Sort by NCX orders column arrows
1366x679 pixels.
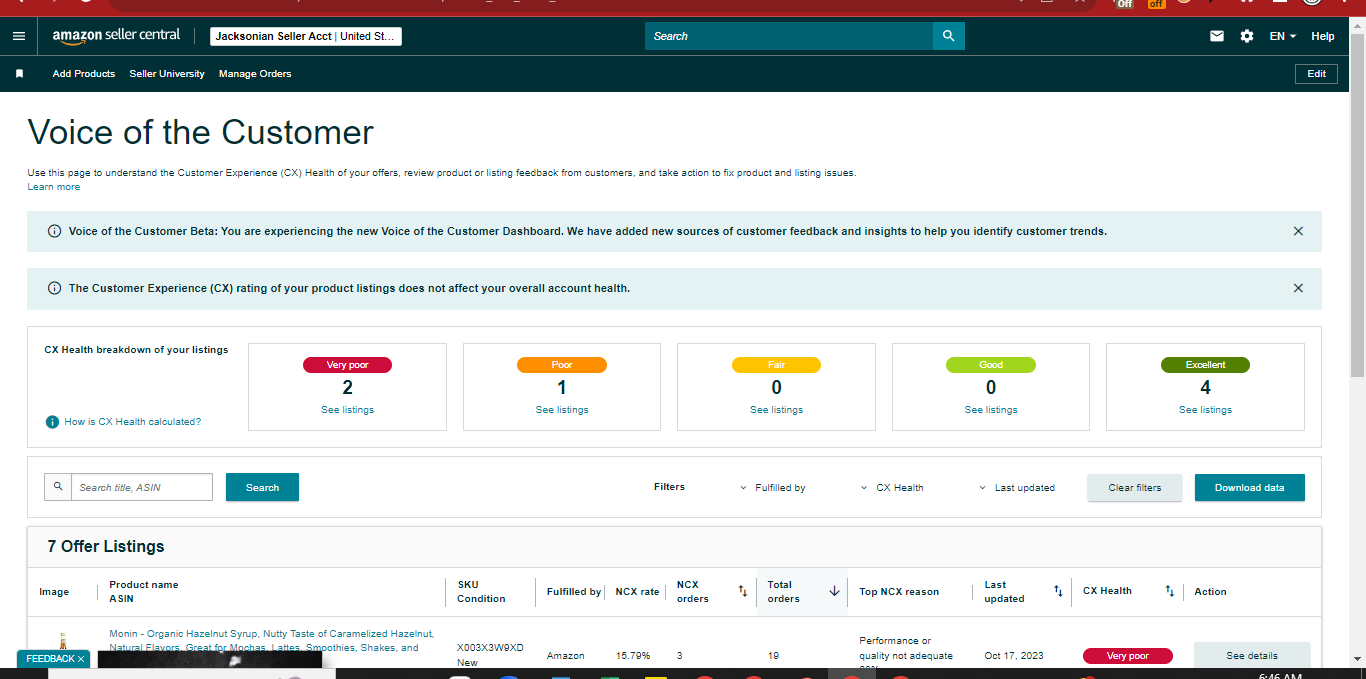pyautogui.click(x=742, y=591)
